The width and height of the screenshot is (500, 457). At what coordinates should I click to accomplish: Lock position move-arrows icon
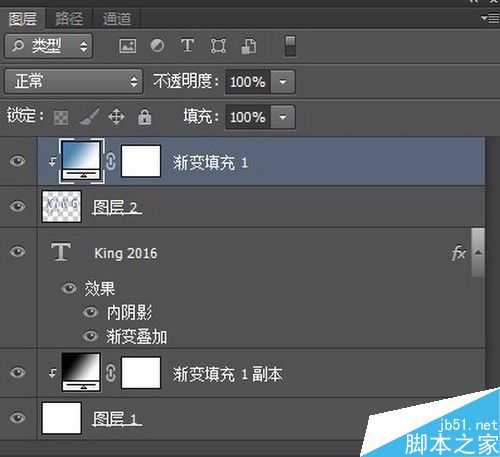point(116,117)
